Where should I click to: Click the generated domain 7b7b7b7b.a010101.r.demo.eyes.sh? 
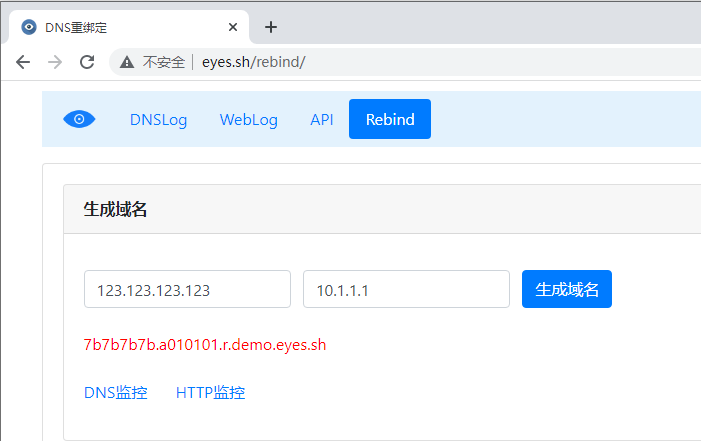pos(205,345)
